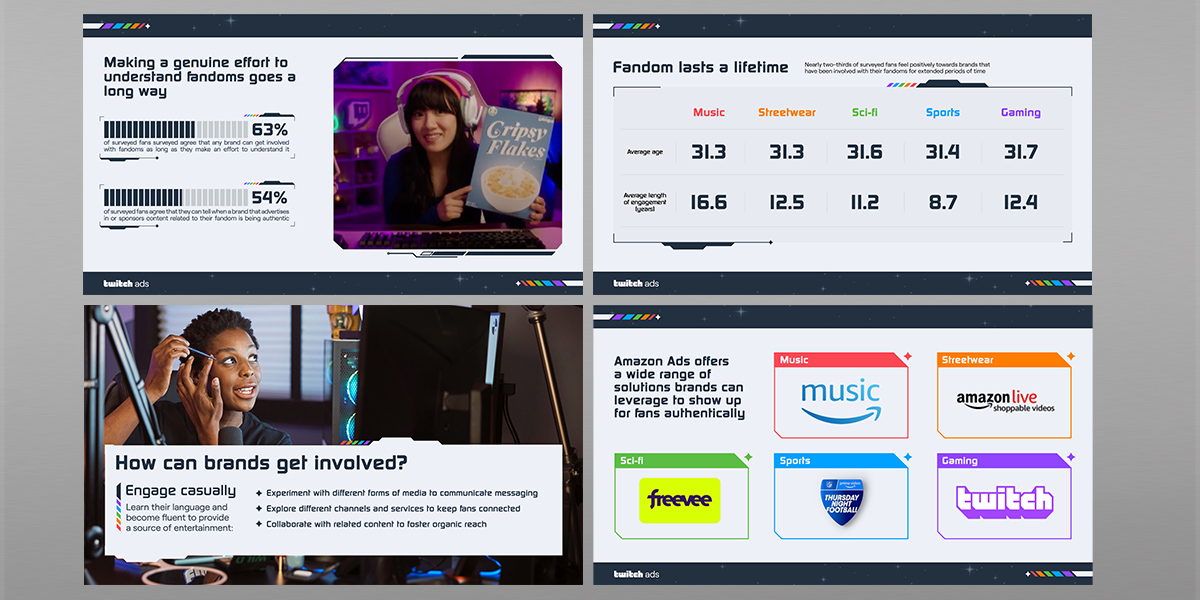Select the green Sci-fi label on the logo card

point(632,461)
